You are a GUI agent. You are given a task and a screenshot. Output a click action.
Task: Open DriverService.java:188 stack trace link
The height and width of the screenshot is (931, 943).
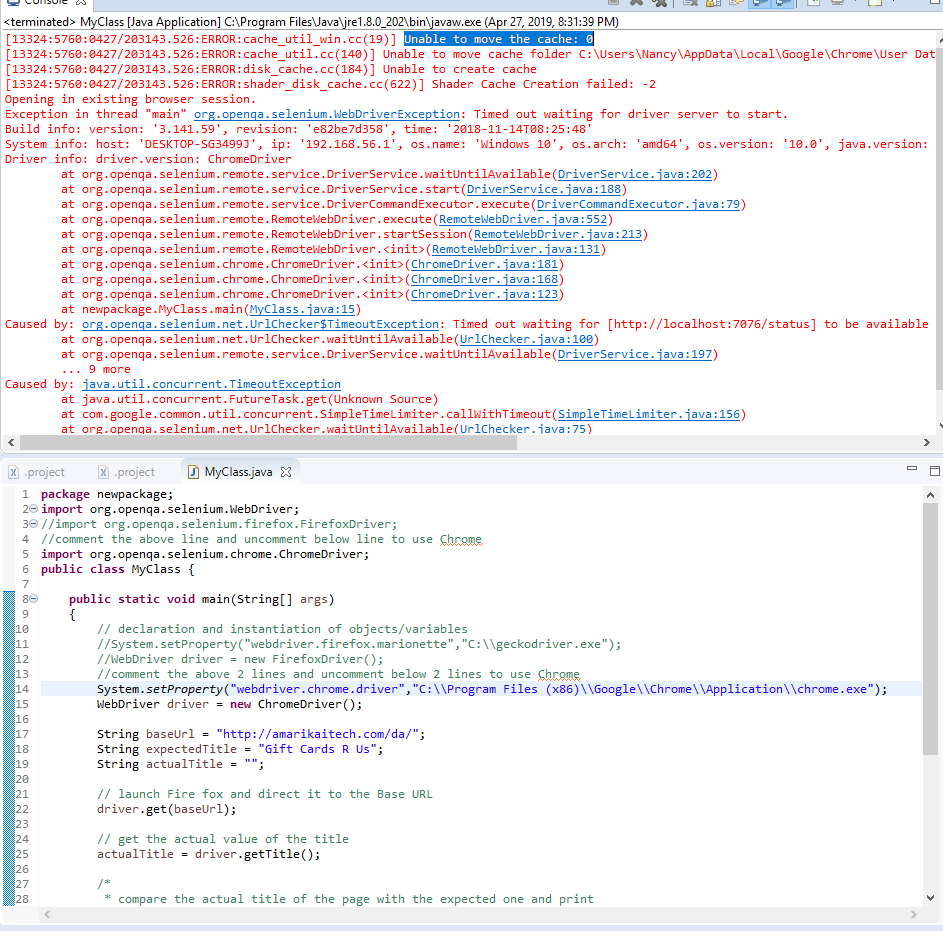(x=544, y=189)
